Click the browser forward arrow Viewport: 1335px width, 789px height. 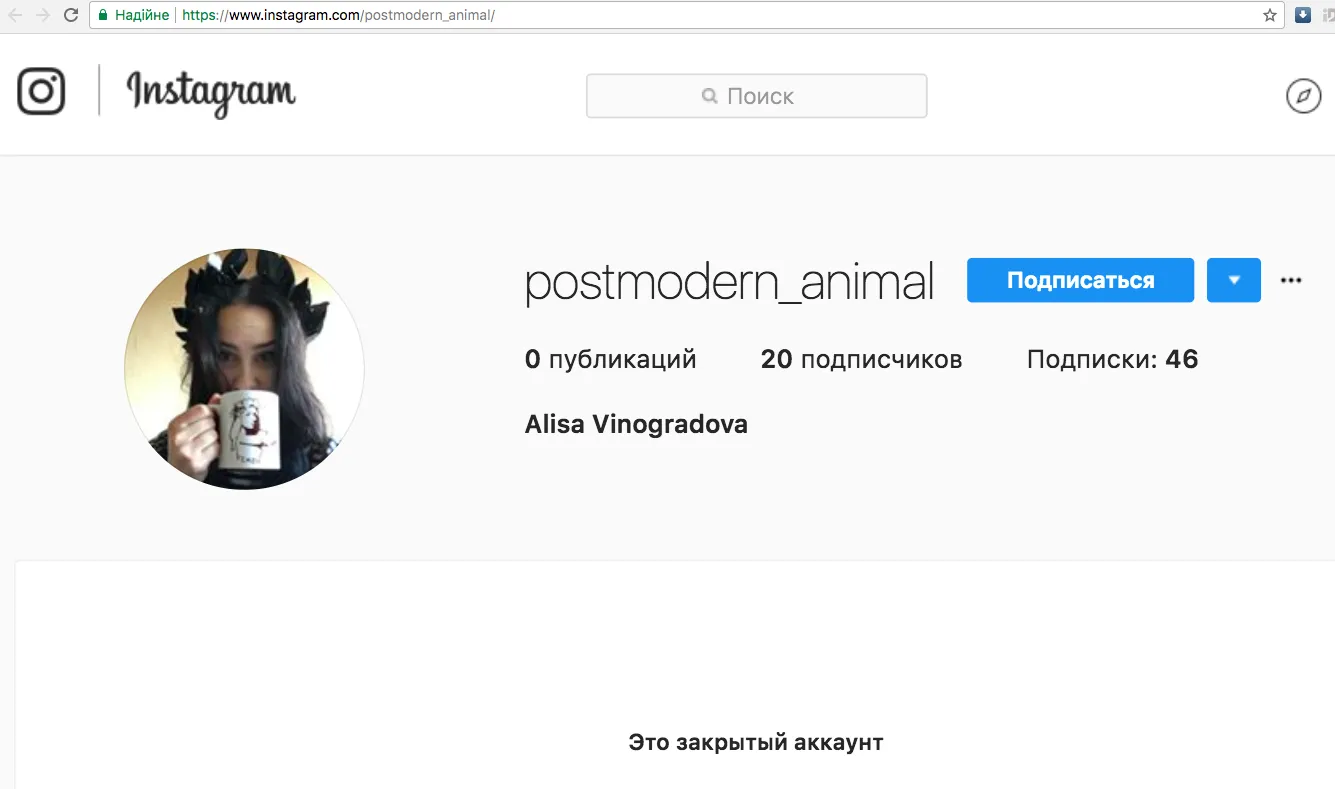coord(42,15)
